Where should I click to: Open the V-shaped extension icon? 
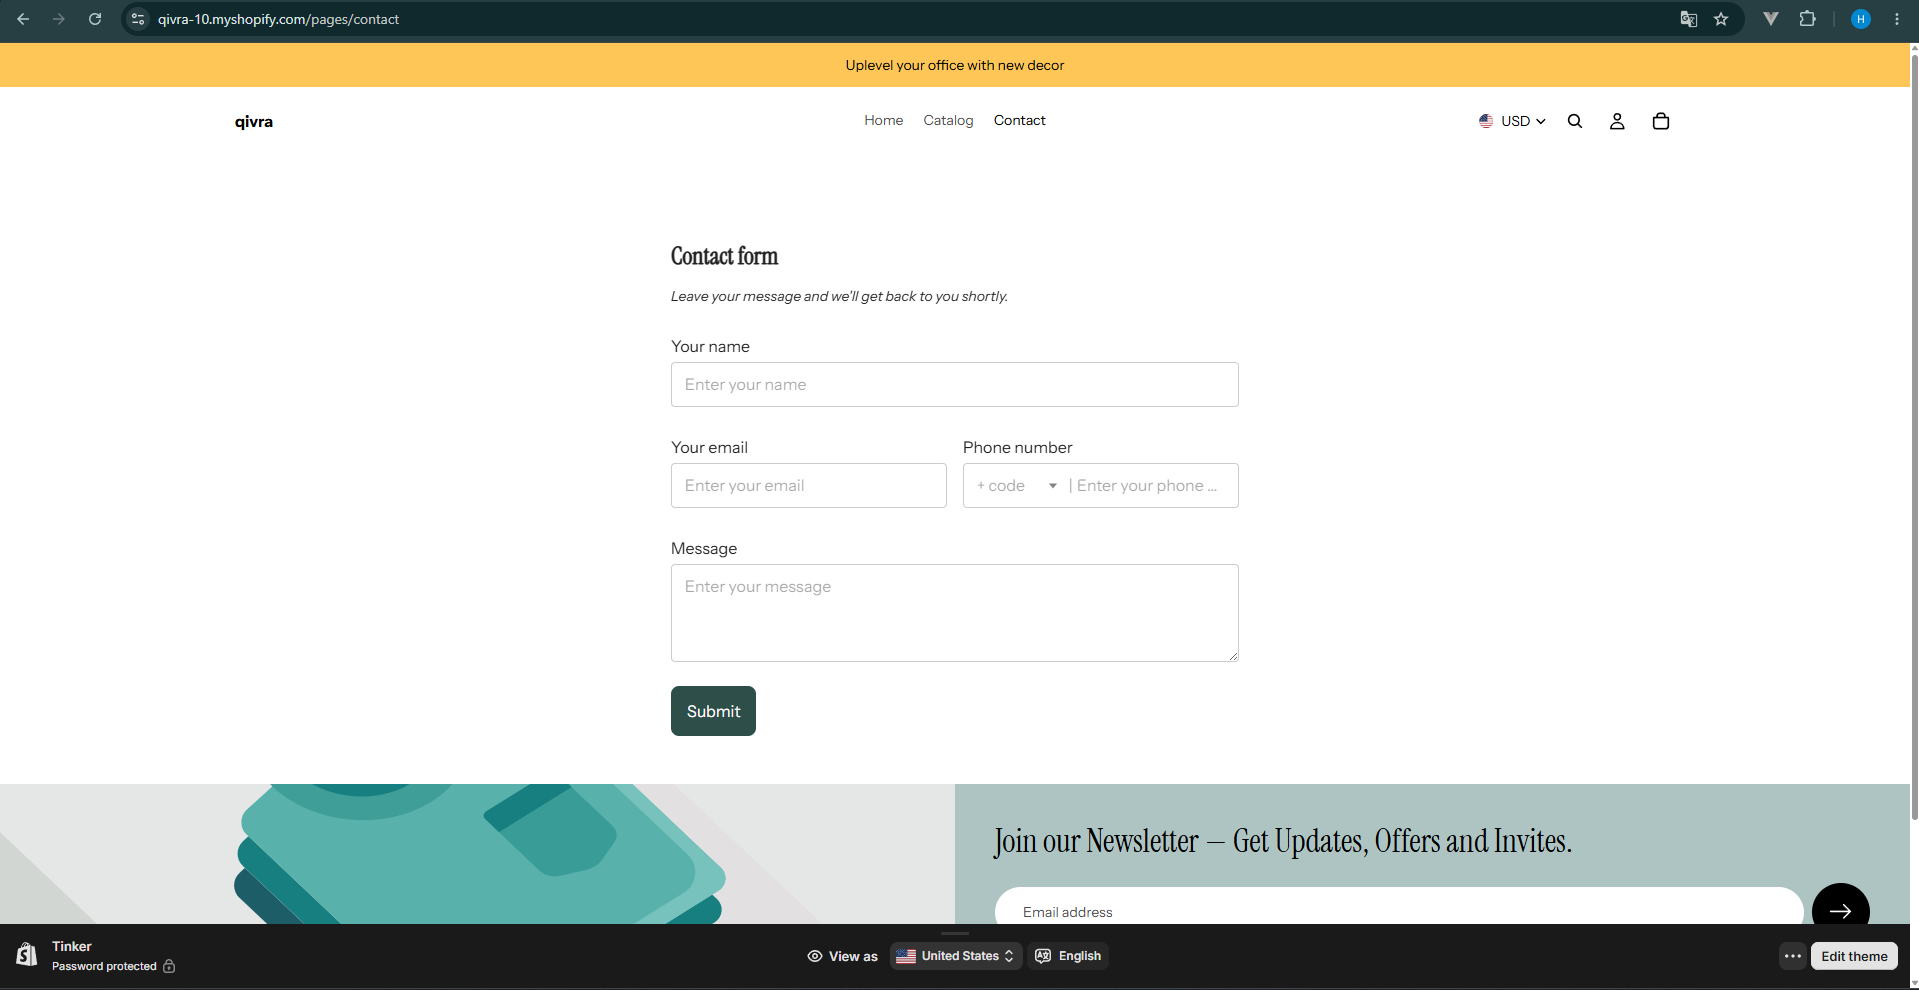1771,18
